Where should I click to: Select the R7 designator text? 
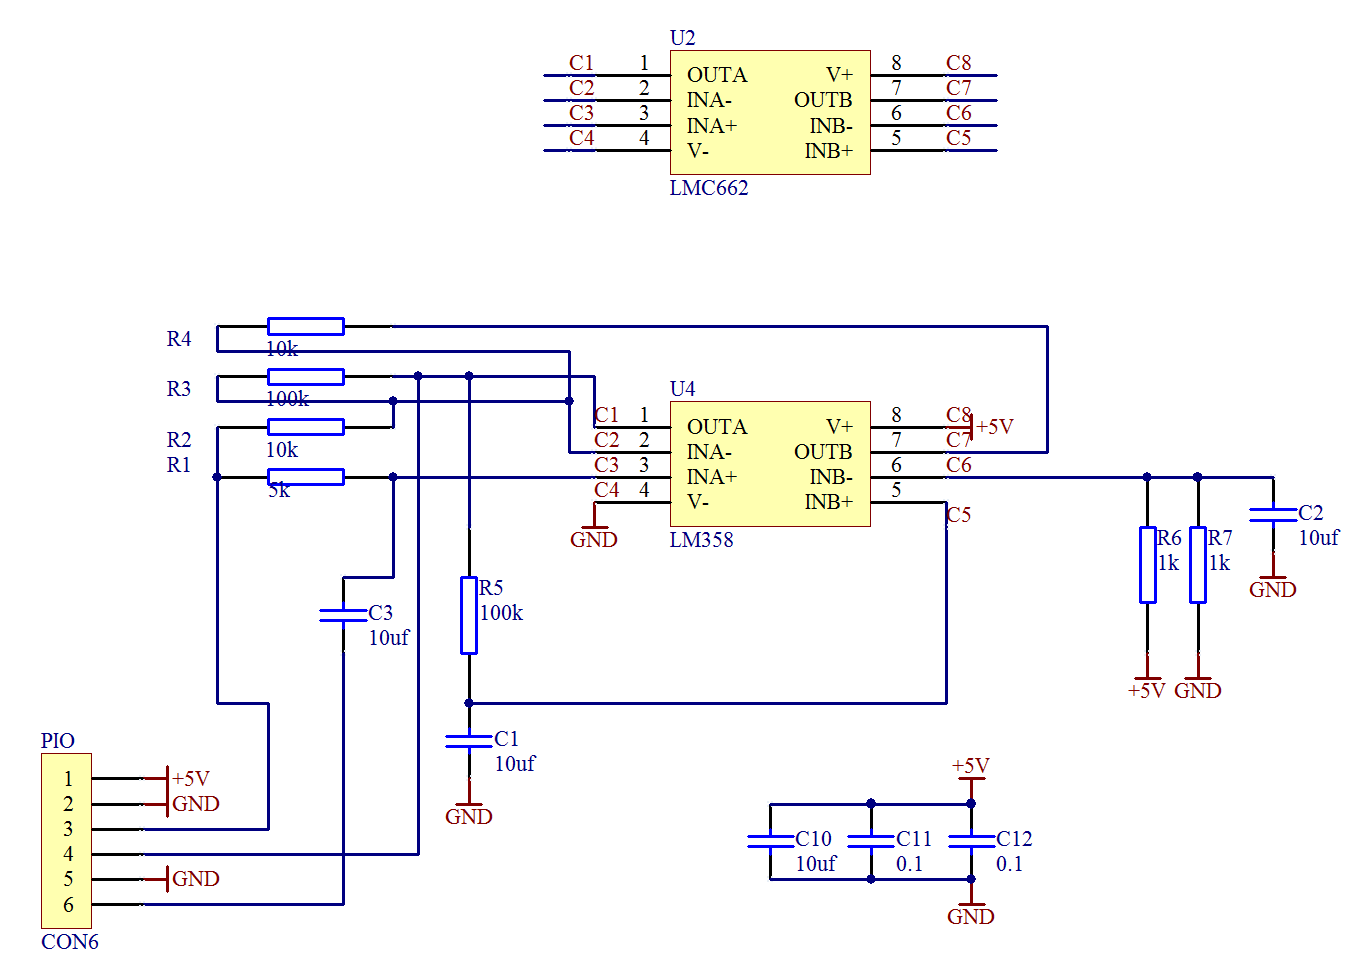pyautogui.click(x=1220, y=538)
